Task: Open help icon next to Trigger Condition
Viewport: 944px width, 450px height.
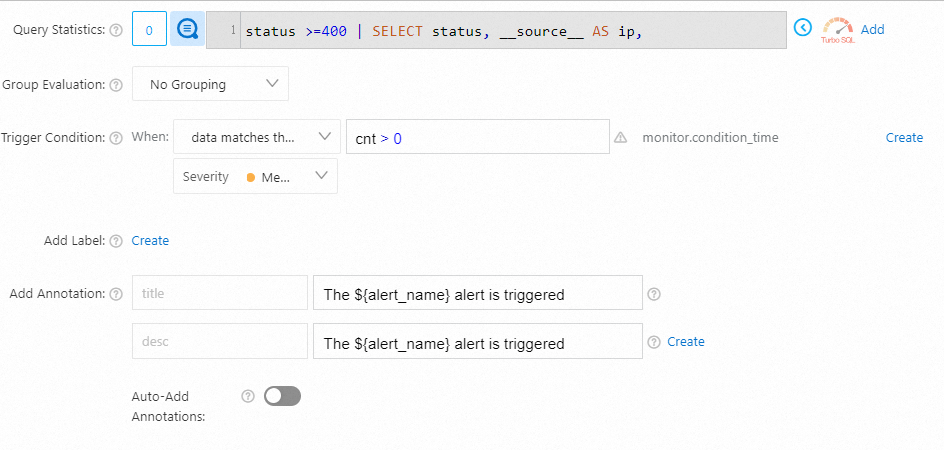Action: [117, 138]
